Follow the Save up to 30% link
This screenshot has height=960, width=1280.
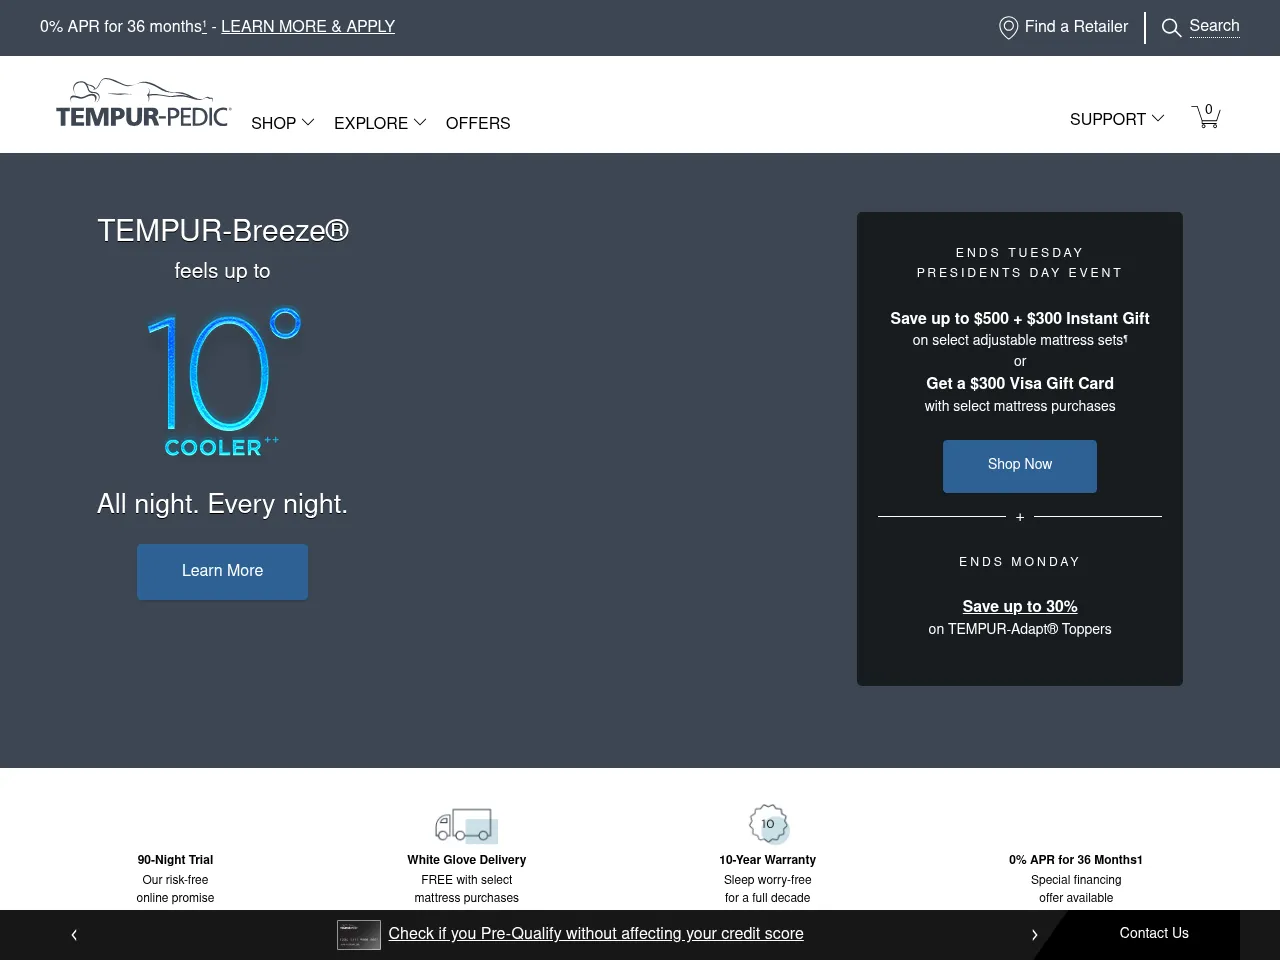pos(1019,606)
